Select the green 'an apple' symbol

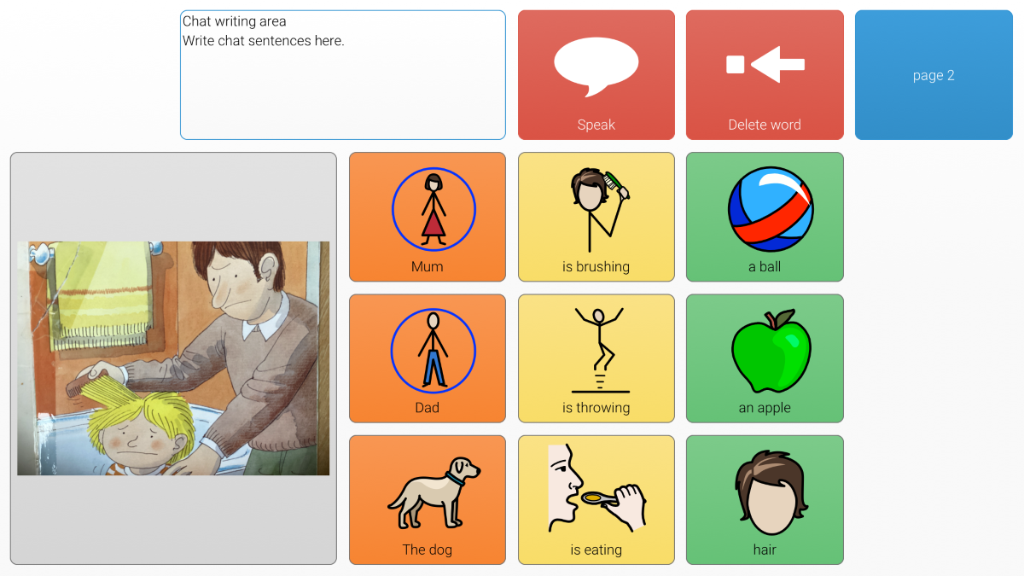click(x=765, y=359)
